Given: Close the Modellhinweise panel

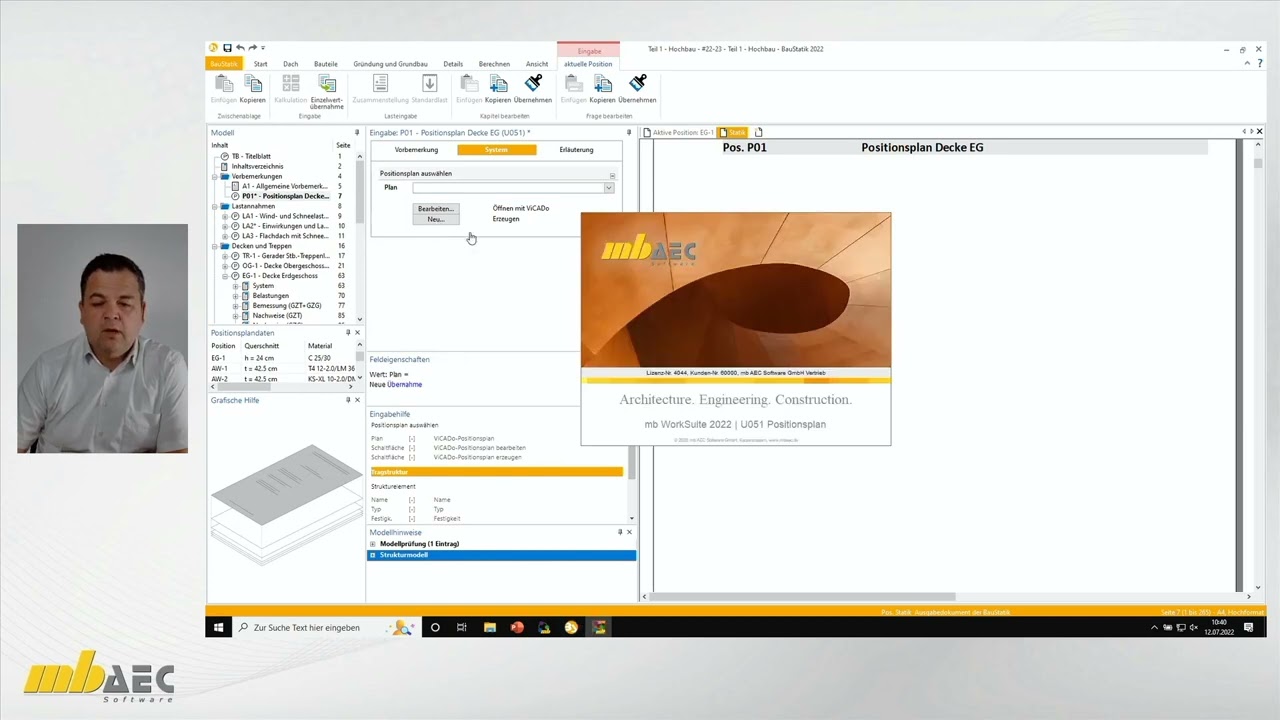Looking at the screenshot, I should point(629,532).
